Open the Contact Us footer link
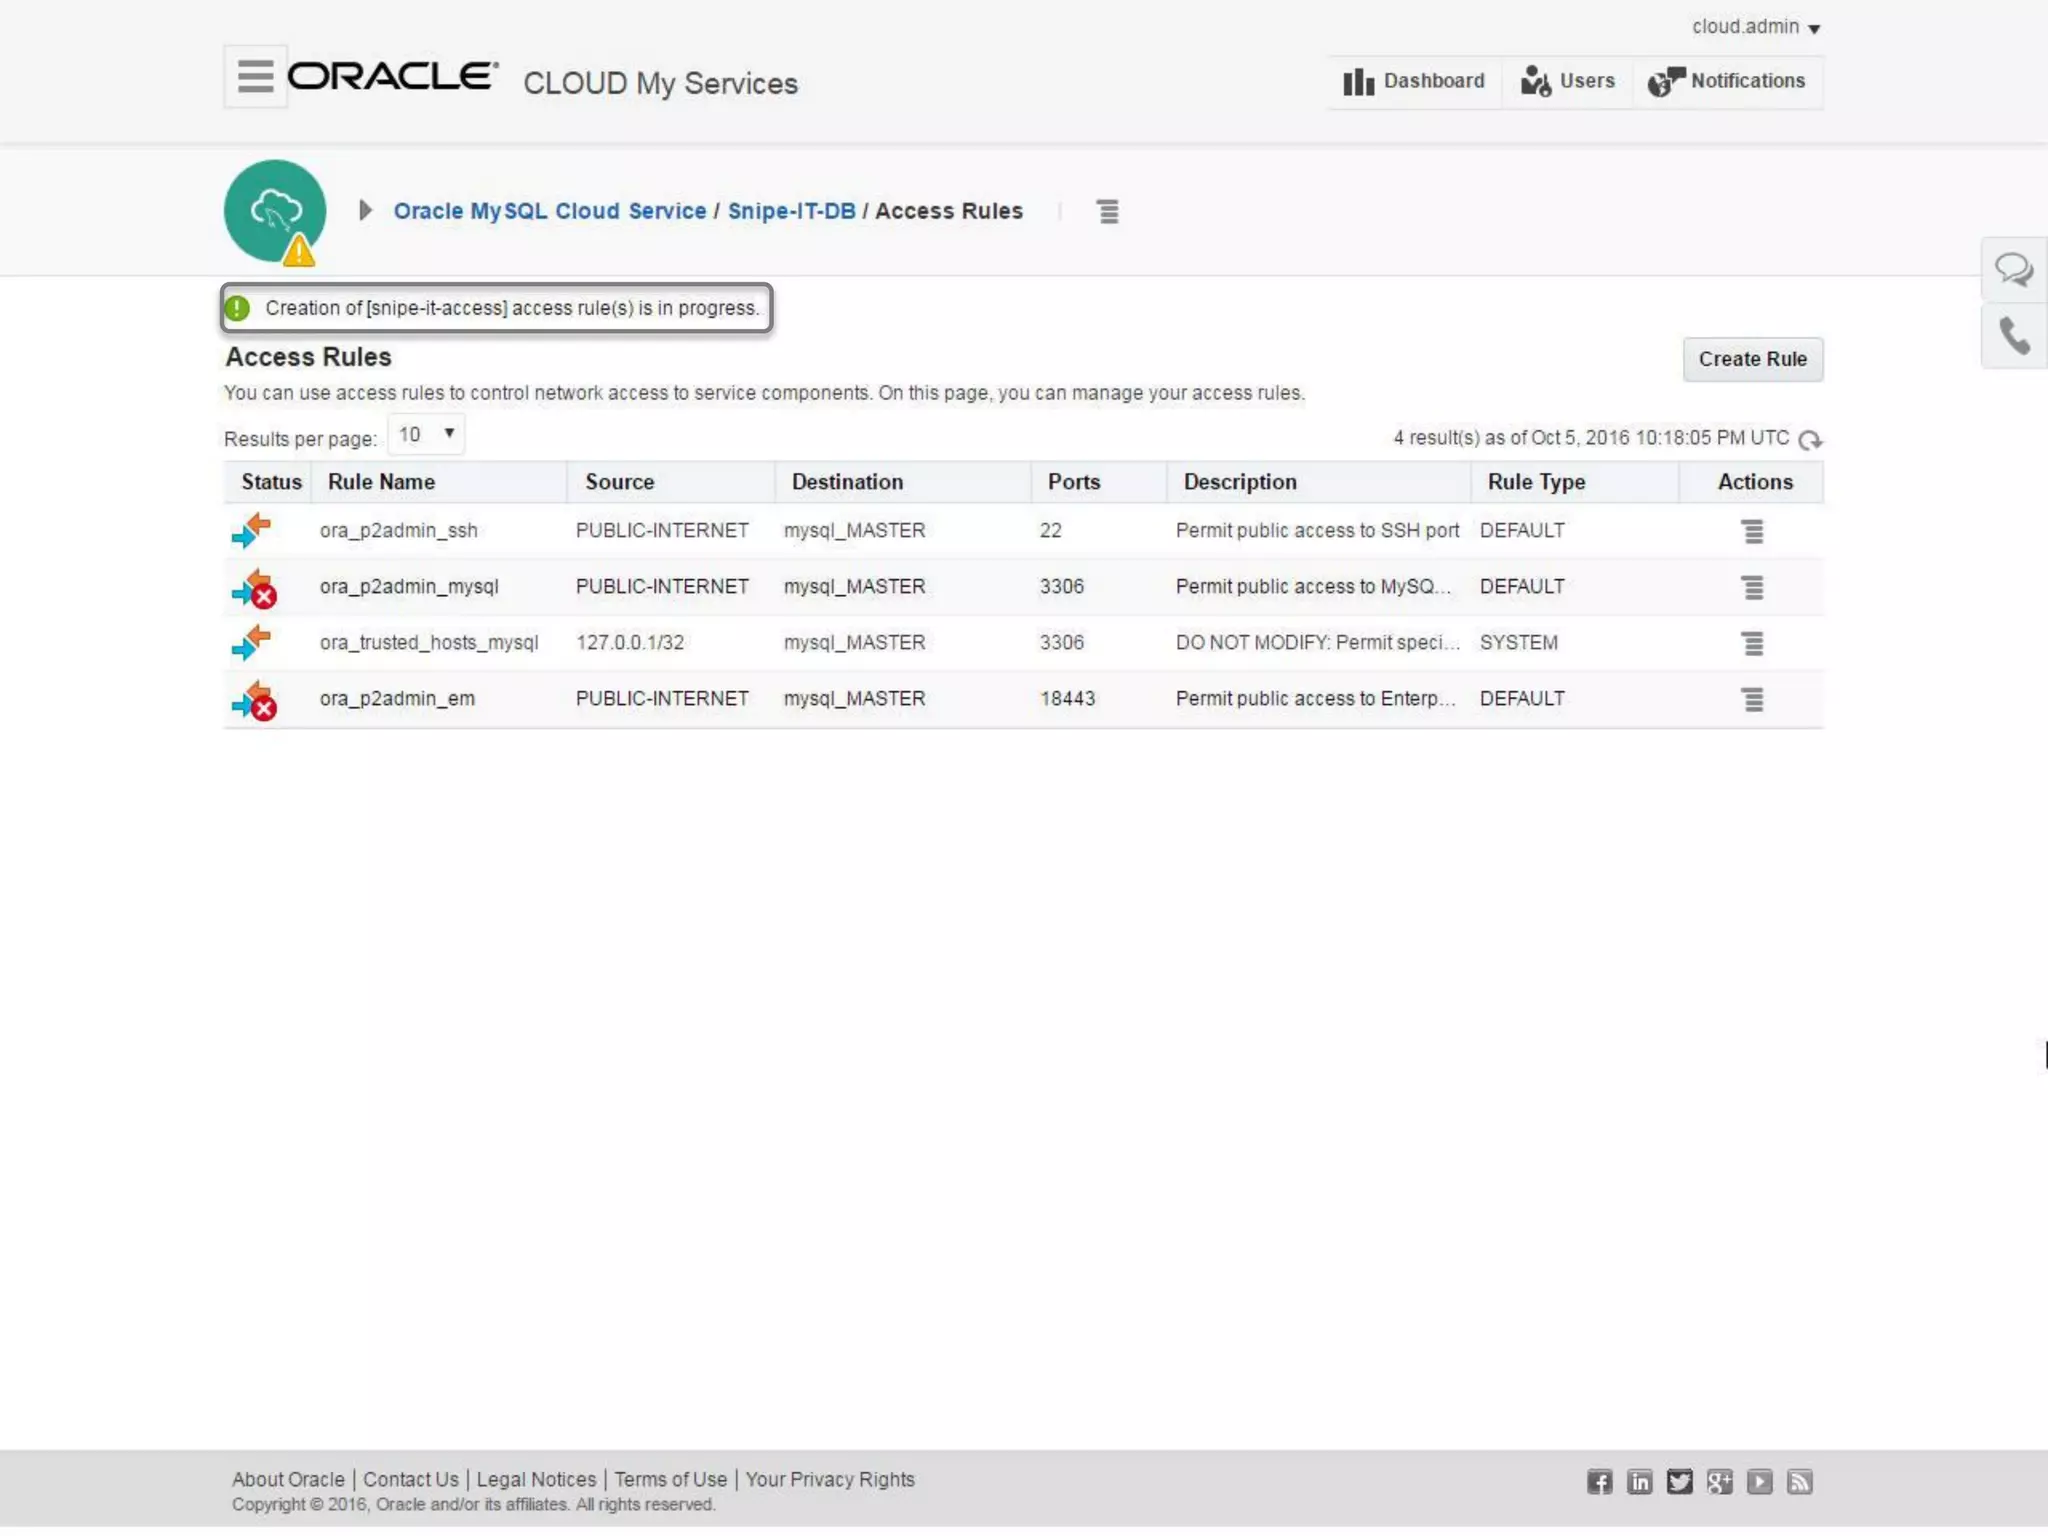Image resolution: width=2048 pixels, height=1536 pixels. tap(411, 1479)
